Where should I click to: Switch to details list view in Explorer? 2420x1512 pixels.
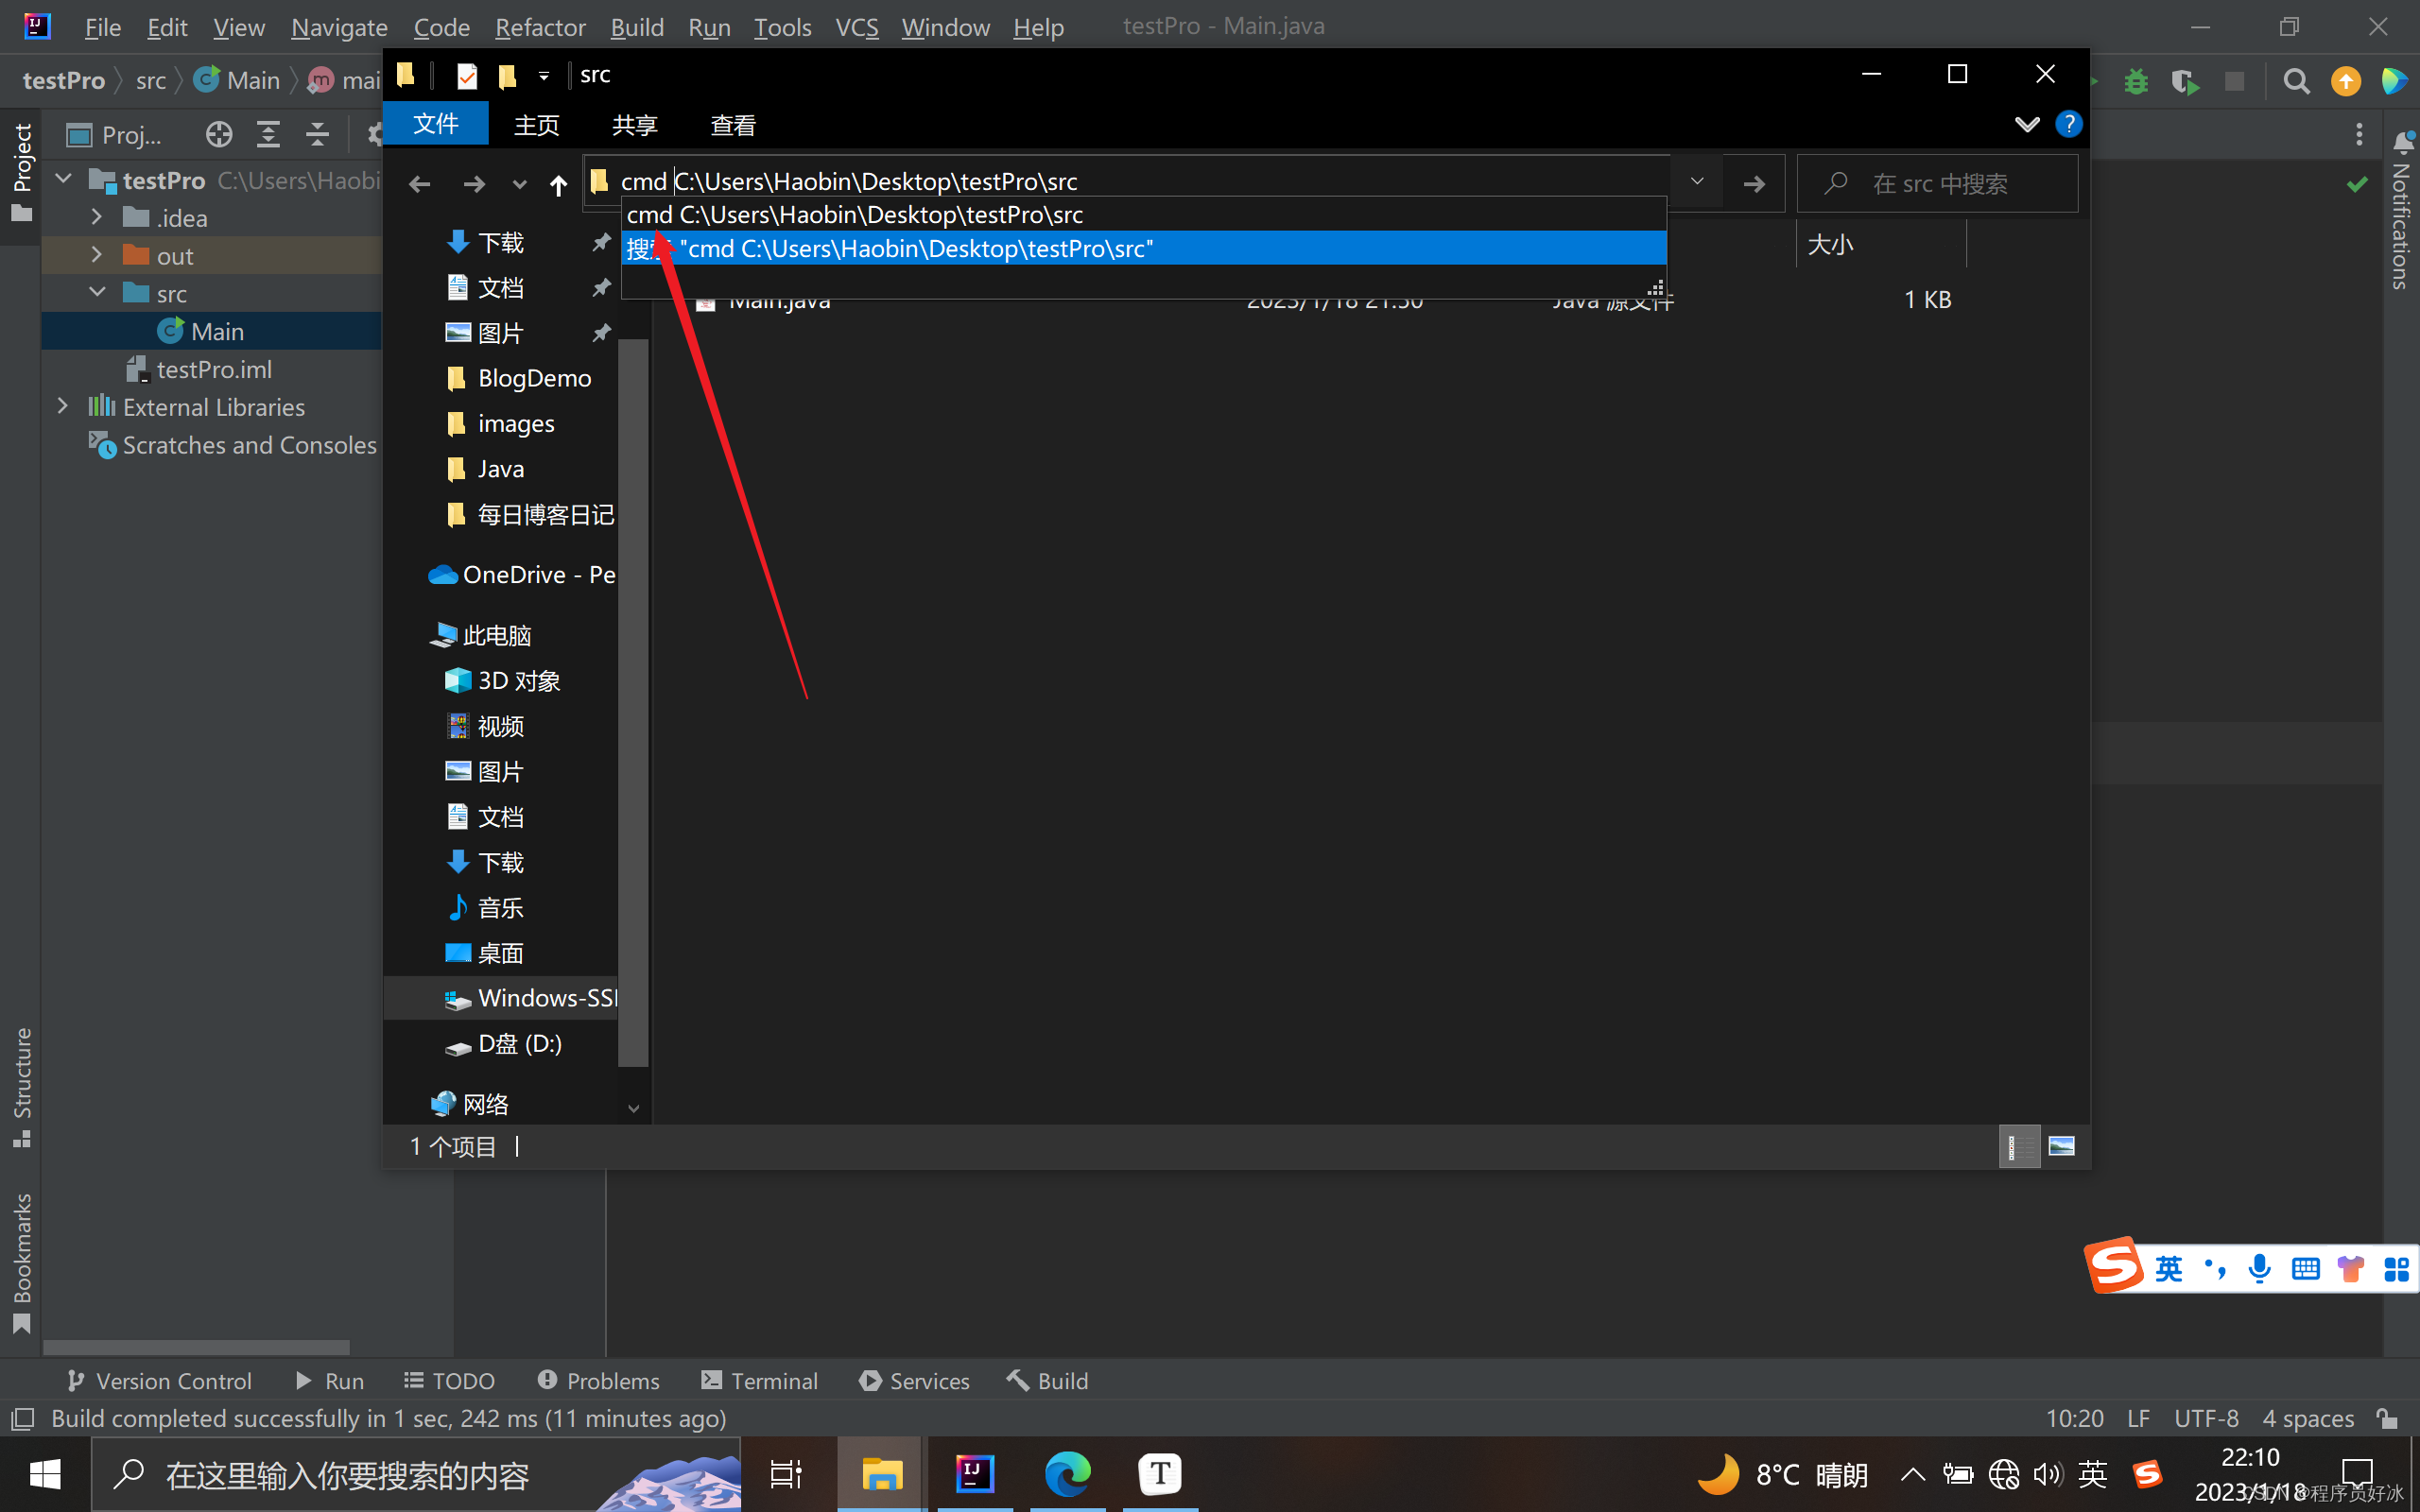click(2018, 1146)
